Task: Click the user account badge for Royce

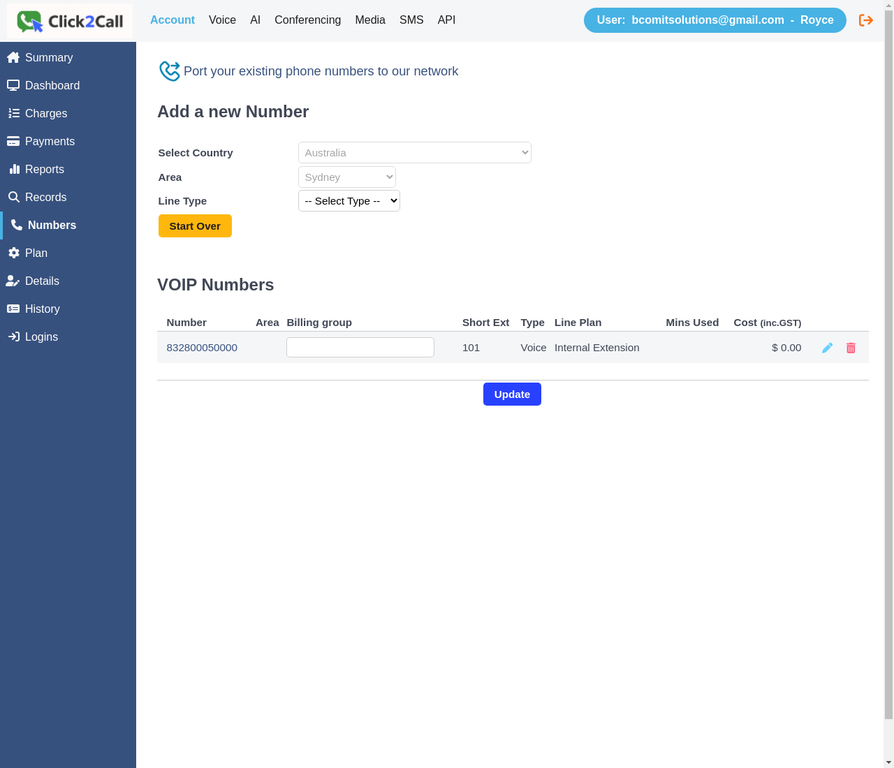Action: [x=714, y=20]
